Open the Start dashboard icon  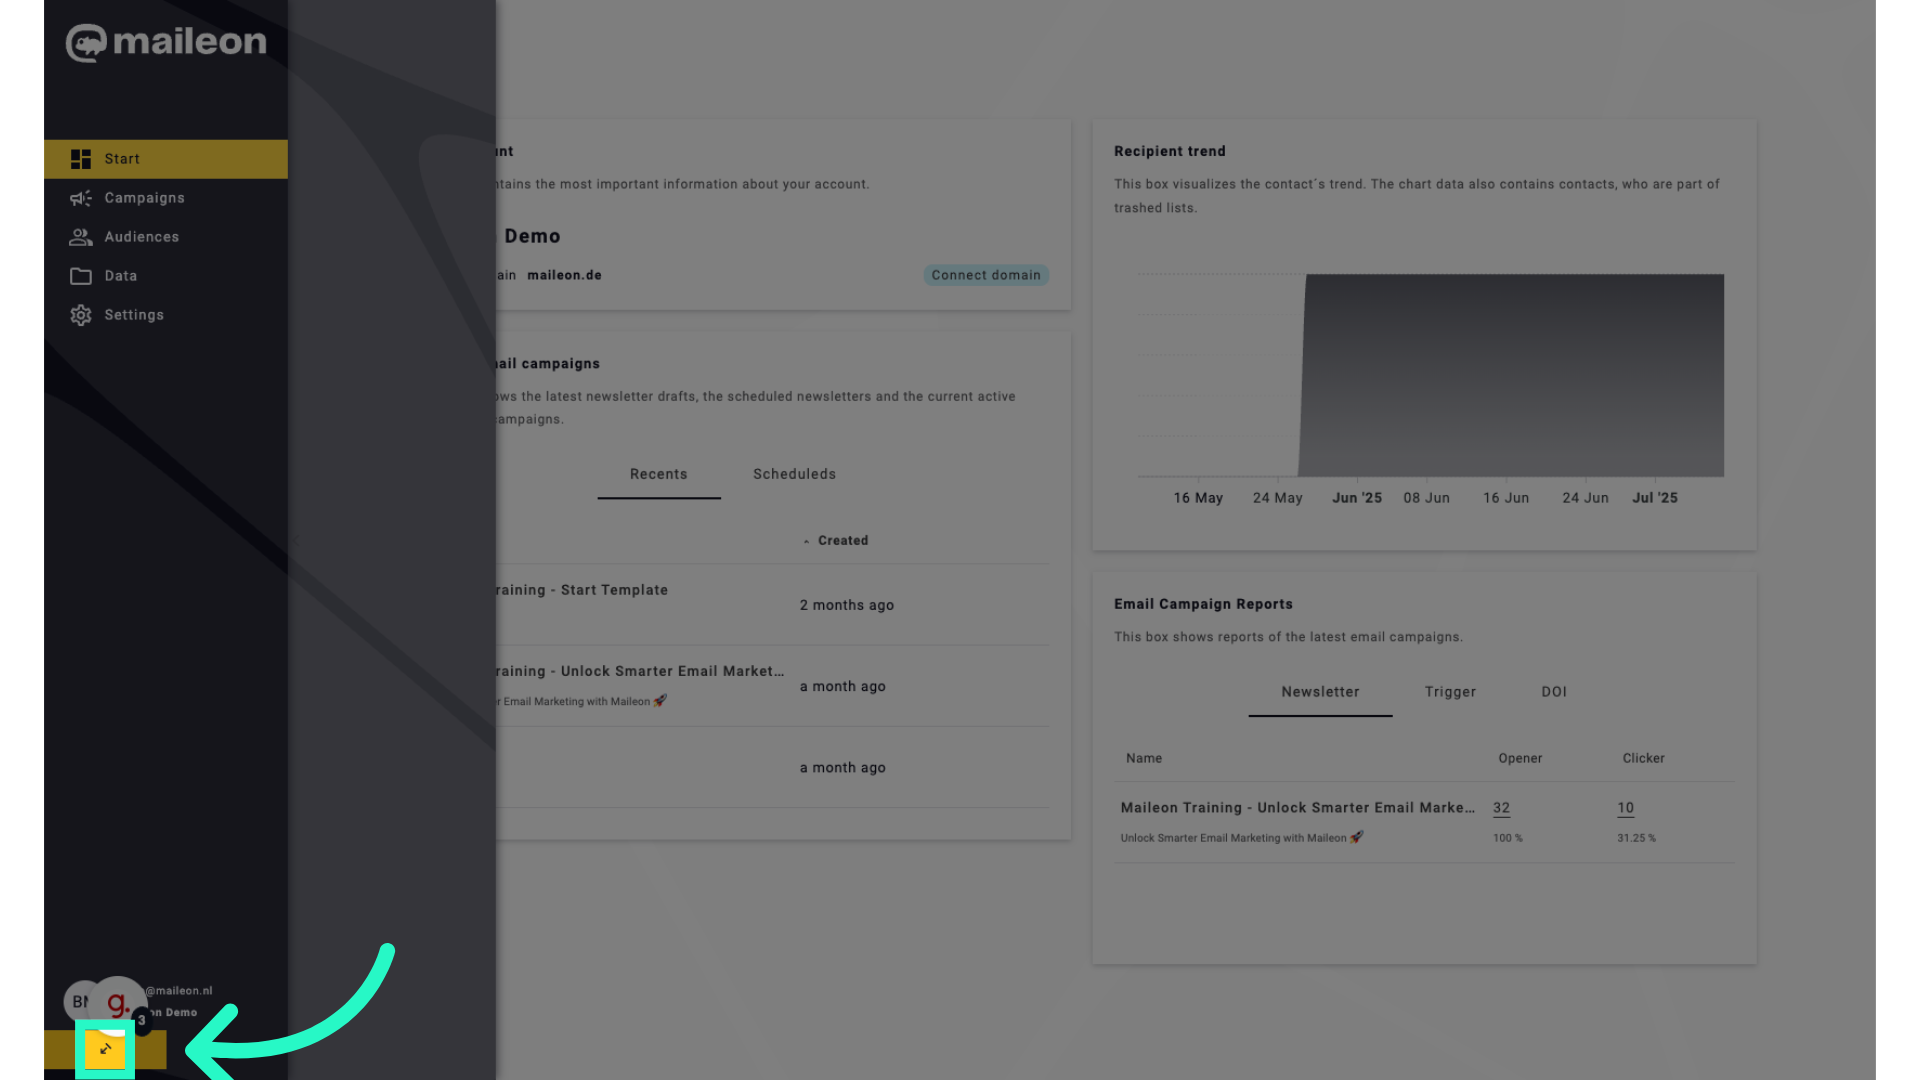(x=81, y=159)
